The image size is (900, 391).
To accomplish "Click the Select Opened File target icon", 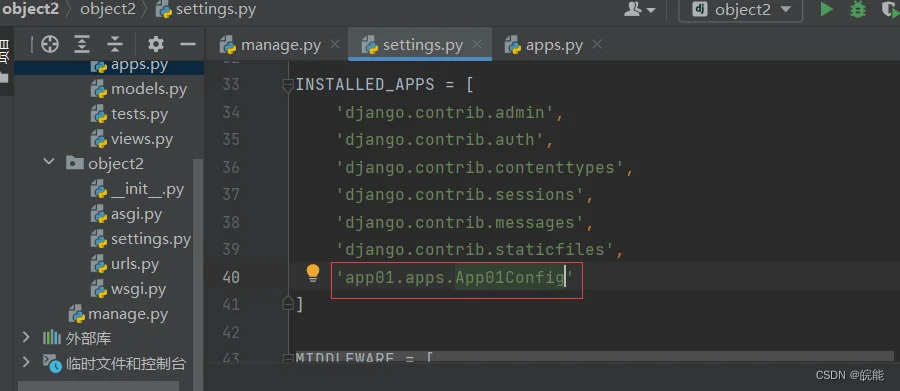I will pyautogui.click(x=50, y=44).
